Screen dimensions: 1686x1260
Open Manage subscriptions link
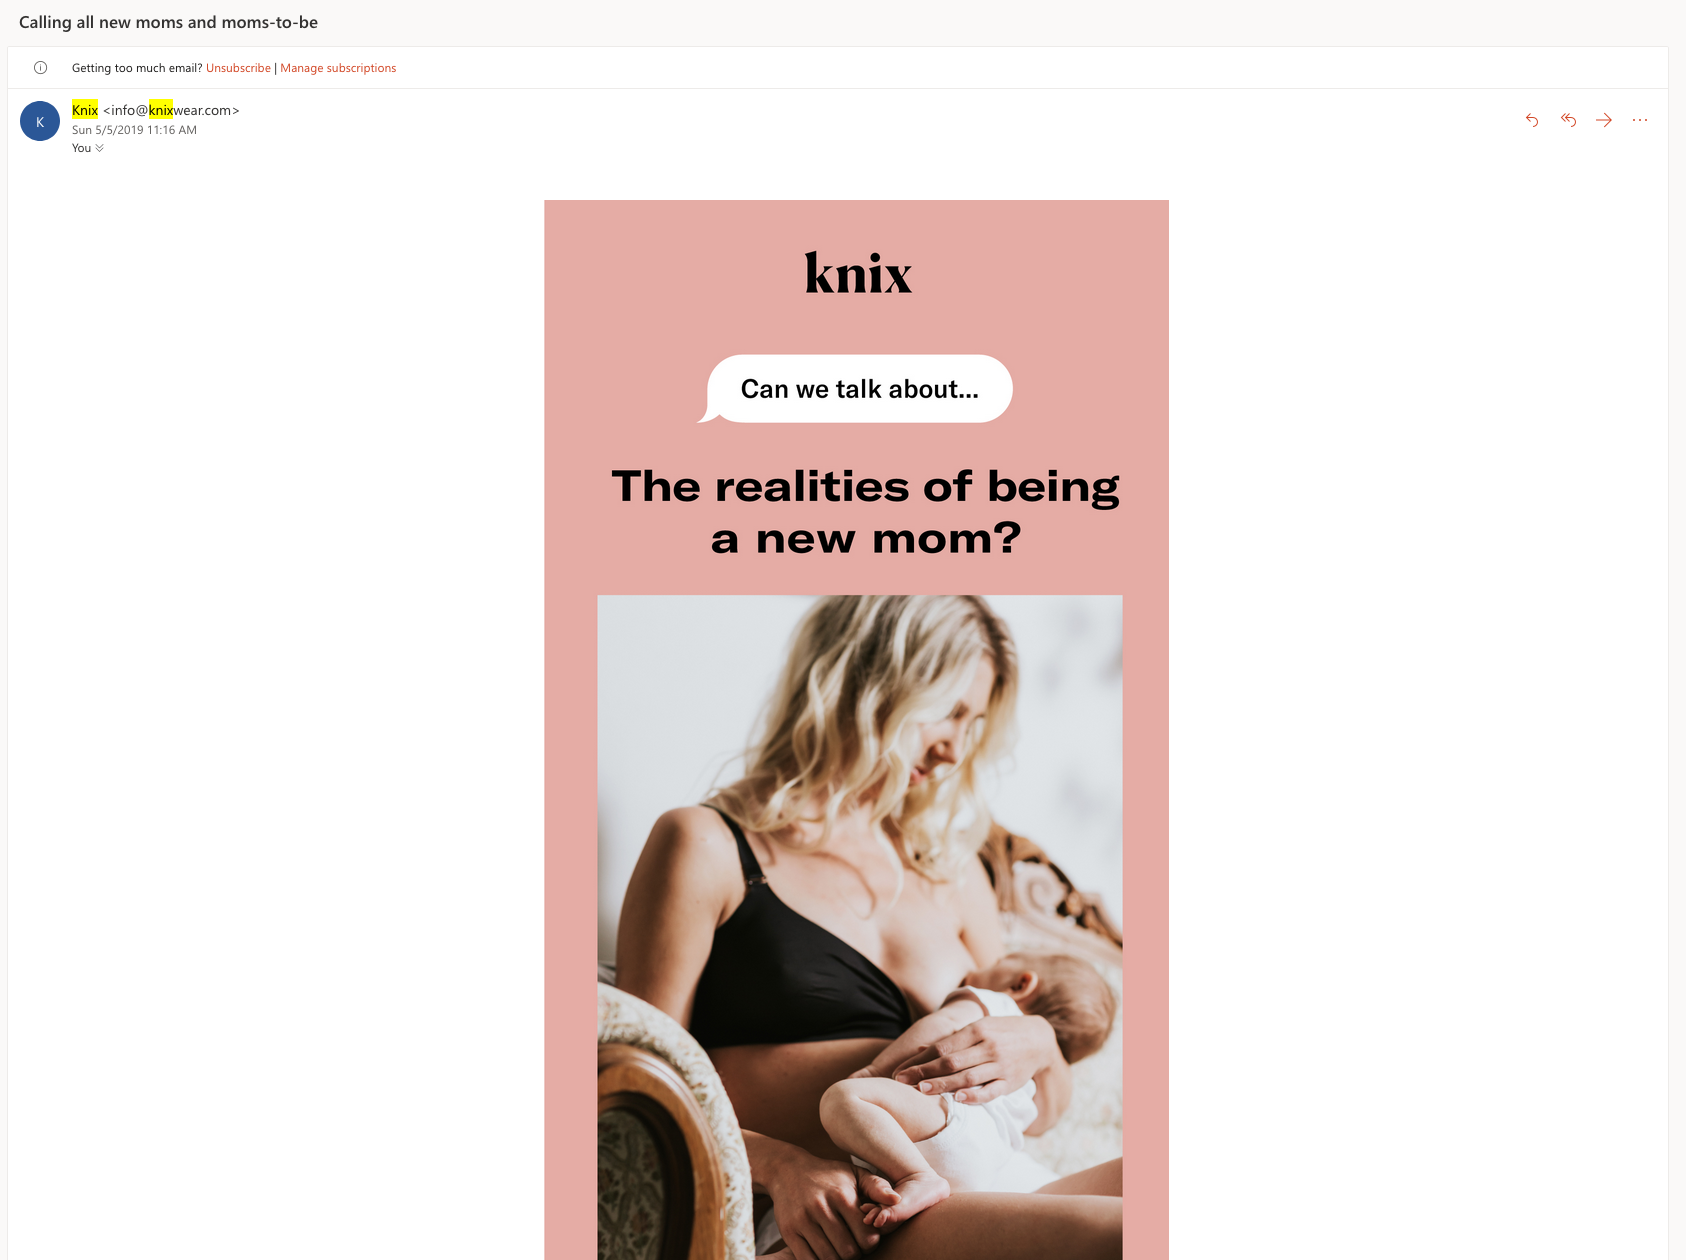coord(338,68)
